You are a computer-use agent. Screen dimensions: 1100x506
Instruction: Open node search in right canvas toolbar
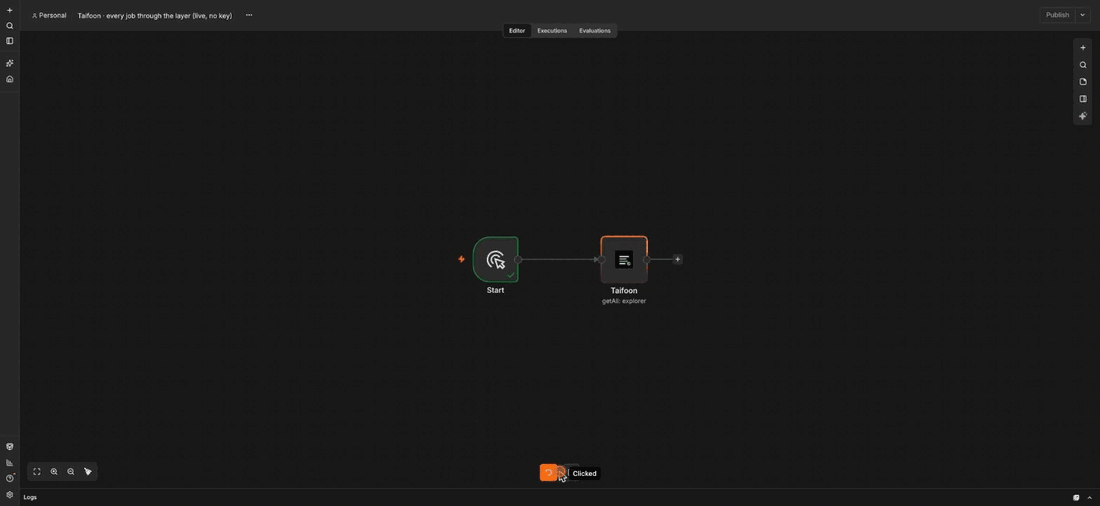[1082, 65]
